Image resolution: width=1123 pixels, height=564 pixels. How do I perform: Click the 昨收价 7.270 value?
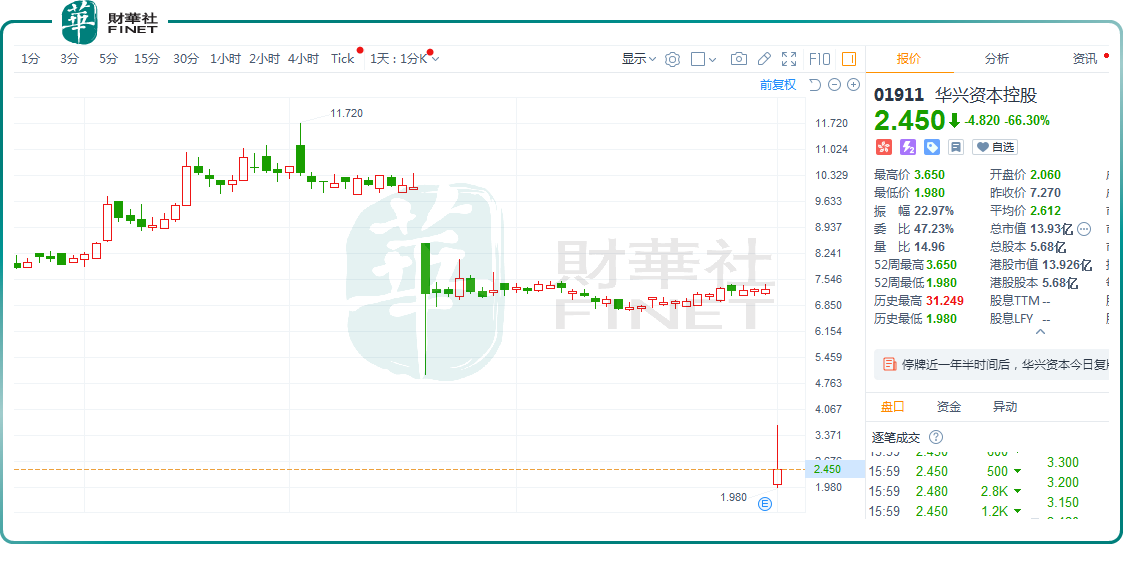point(1046,192)
